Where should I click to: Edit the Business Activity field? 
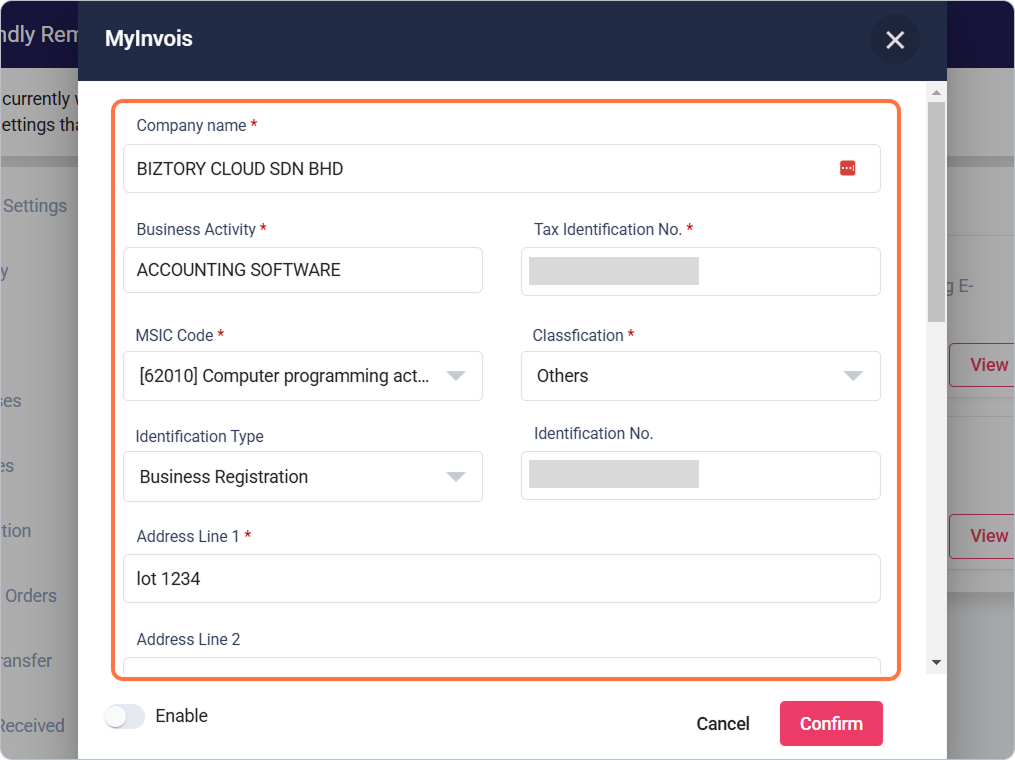[303, 270]
